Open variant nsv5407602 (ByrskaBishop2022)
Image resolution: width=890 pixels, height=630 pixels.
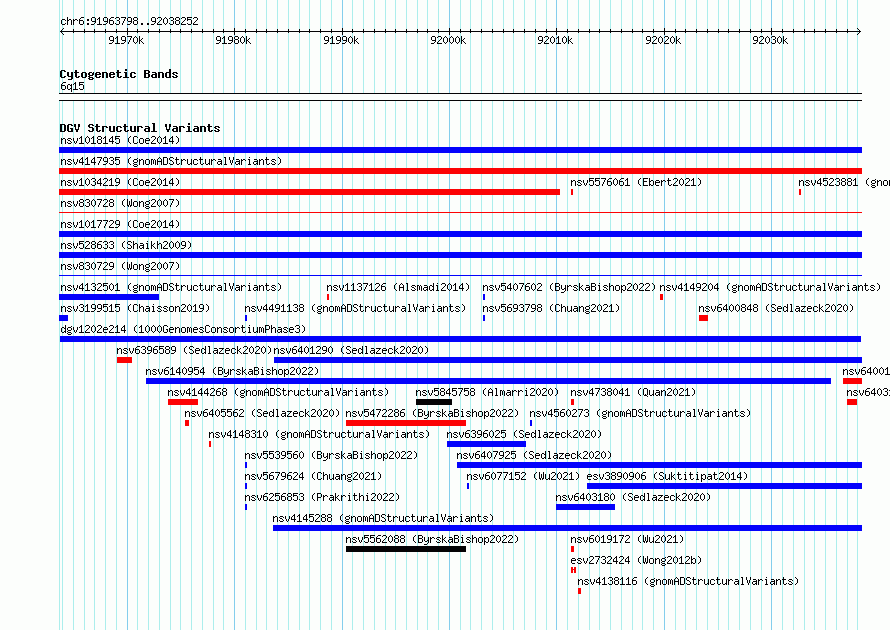(569, 287)
